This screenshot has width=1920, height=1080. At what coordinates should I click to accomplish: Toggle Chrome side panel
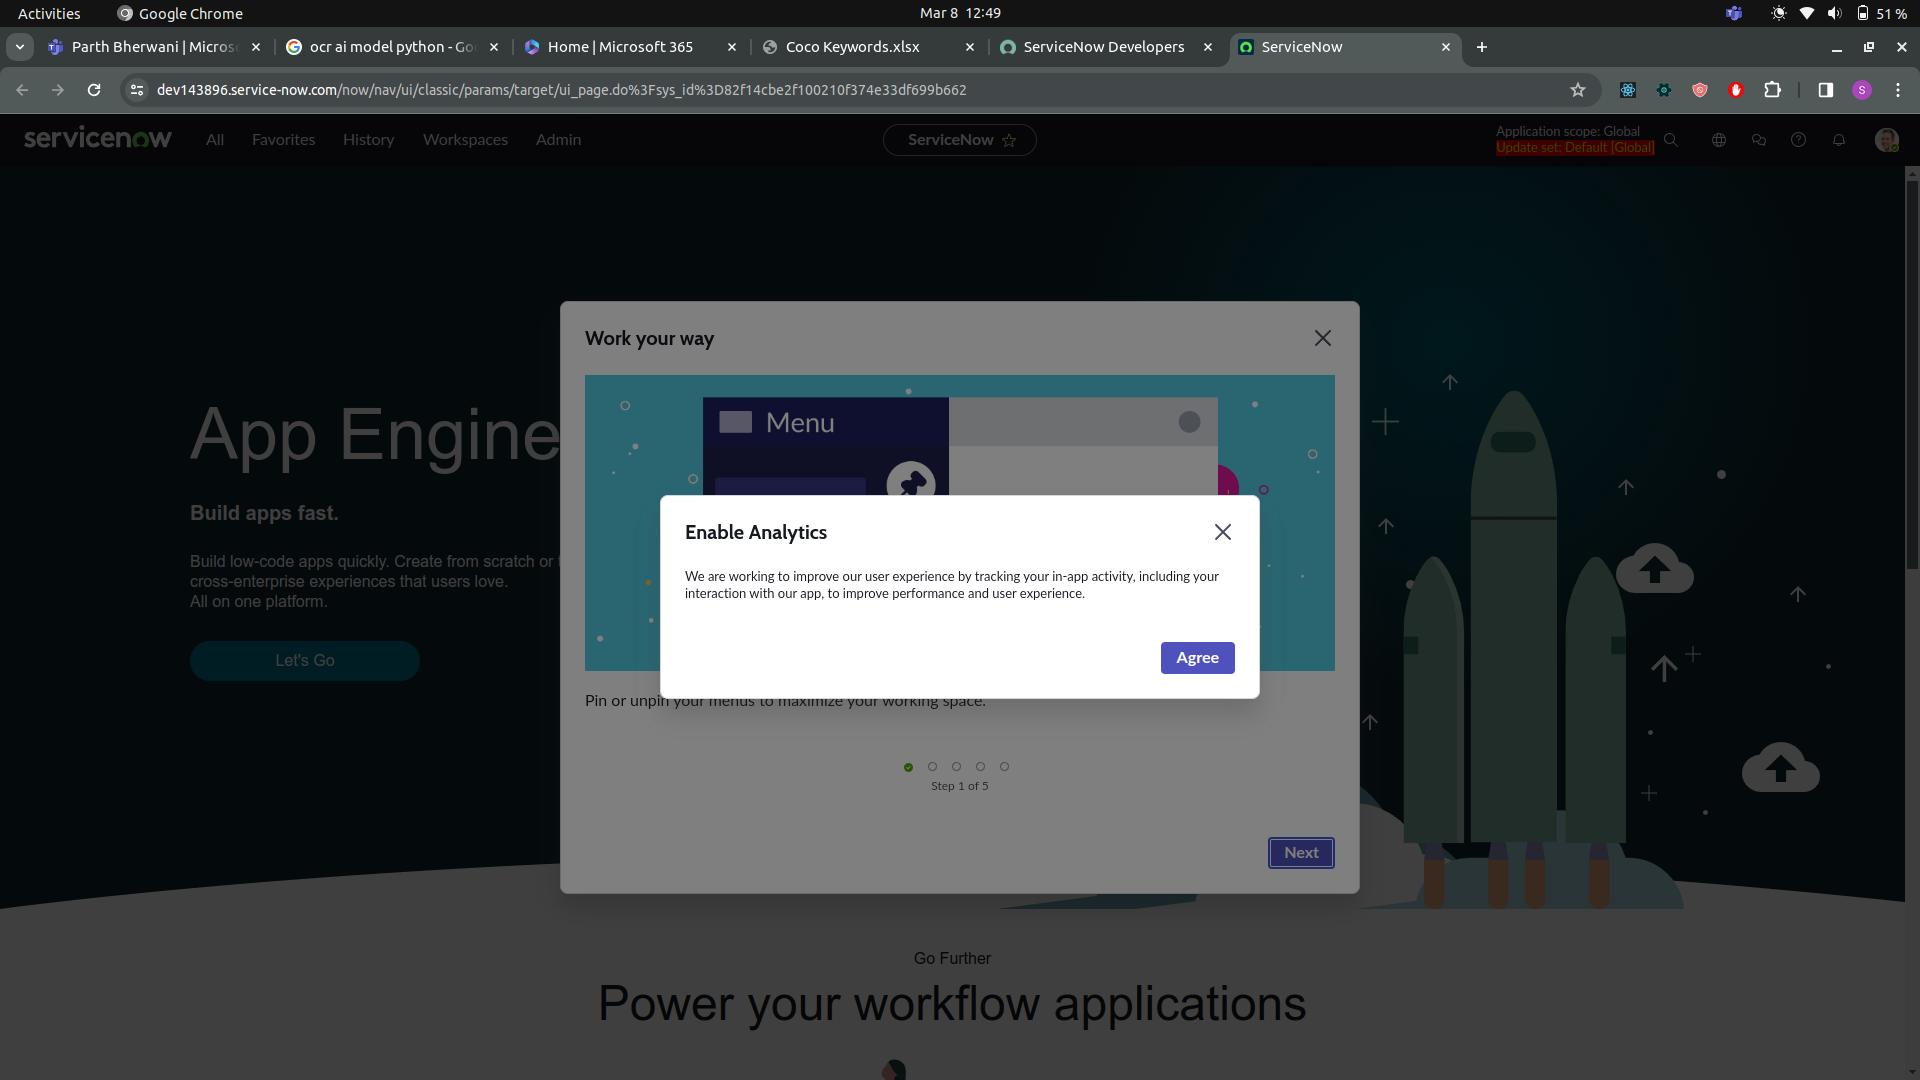click(1826, 90)
